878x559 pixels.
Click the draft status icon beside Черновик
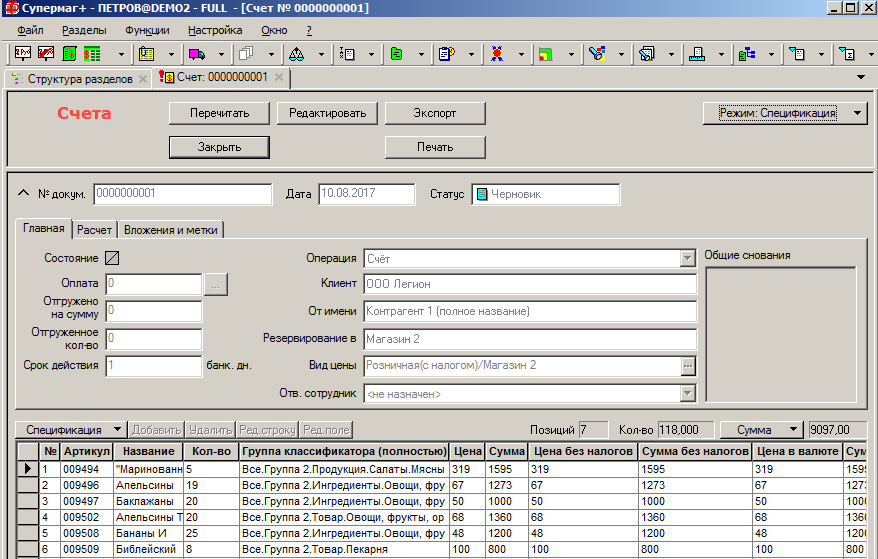482,194
